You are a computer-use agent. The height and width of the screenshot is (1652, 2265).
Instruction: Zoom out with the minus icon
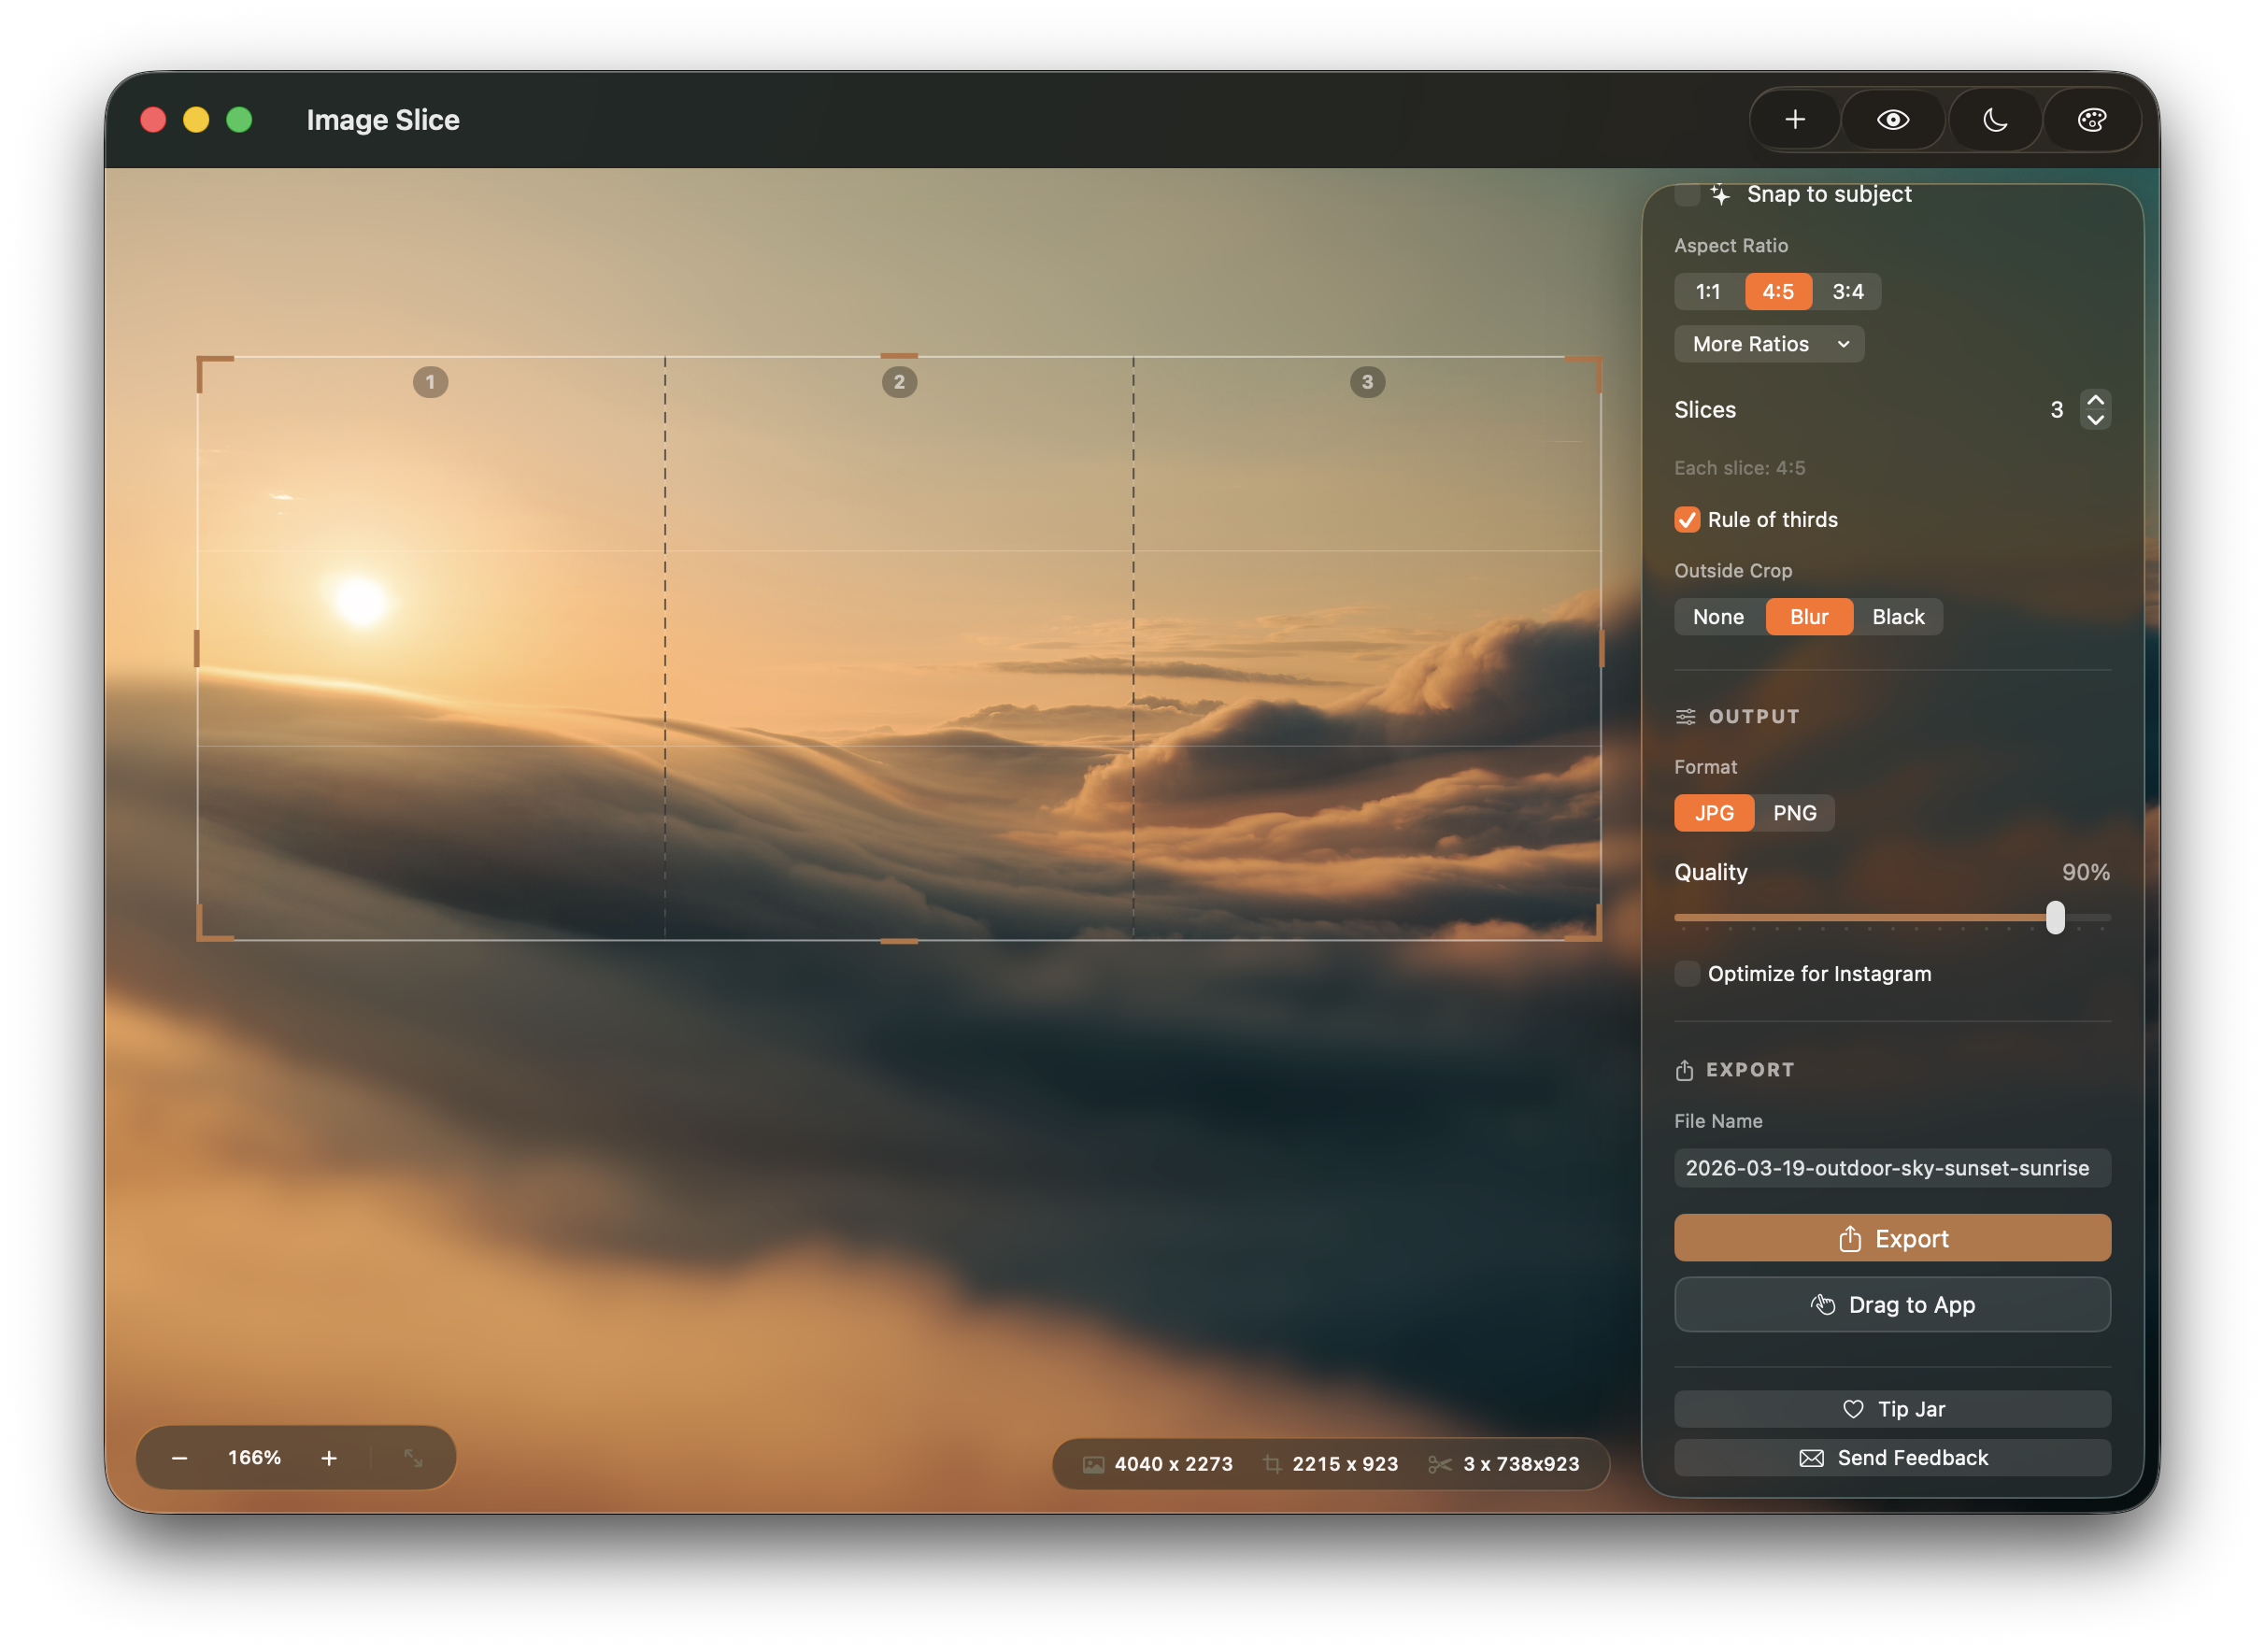pyautogui.click(x=180, y=1458)
